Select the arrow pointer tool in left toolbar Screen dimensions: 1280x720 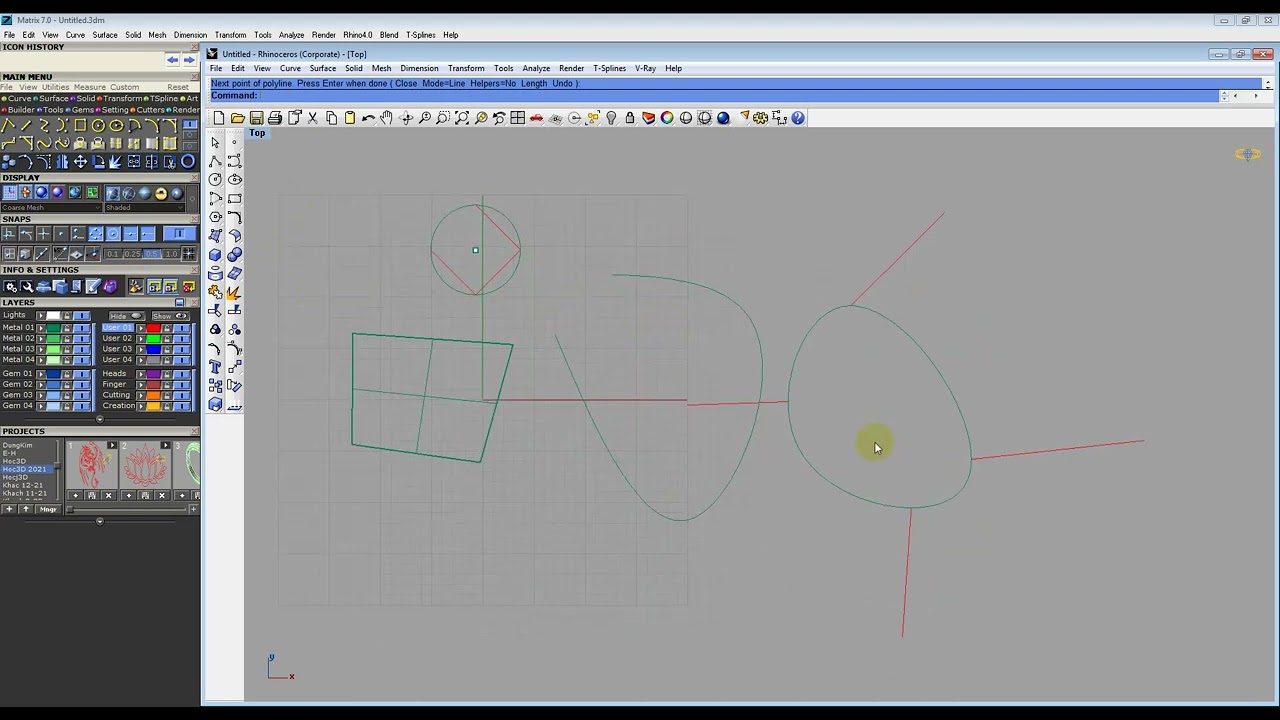tap(215, 143)
